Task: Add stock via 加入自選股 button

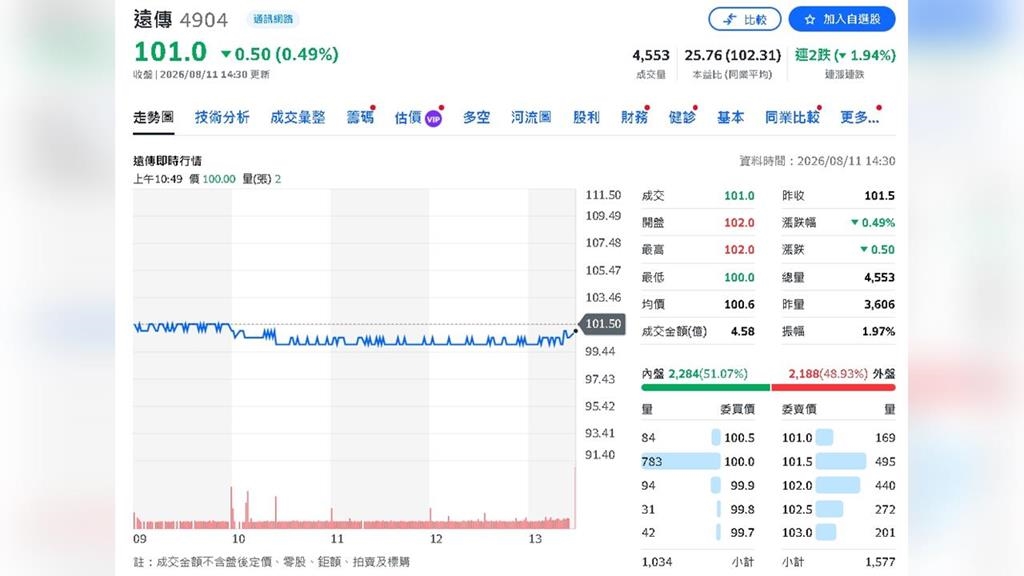Action: 842,20
